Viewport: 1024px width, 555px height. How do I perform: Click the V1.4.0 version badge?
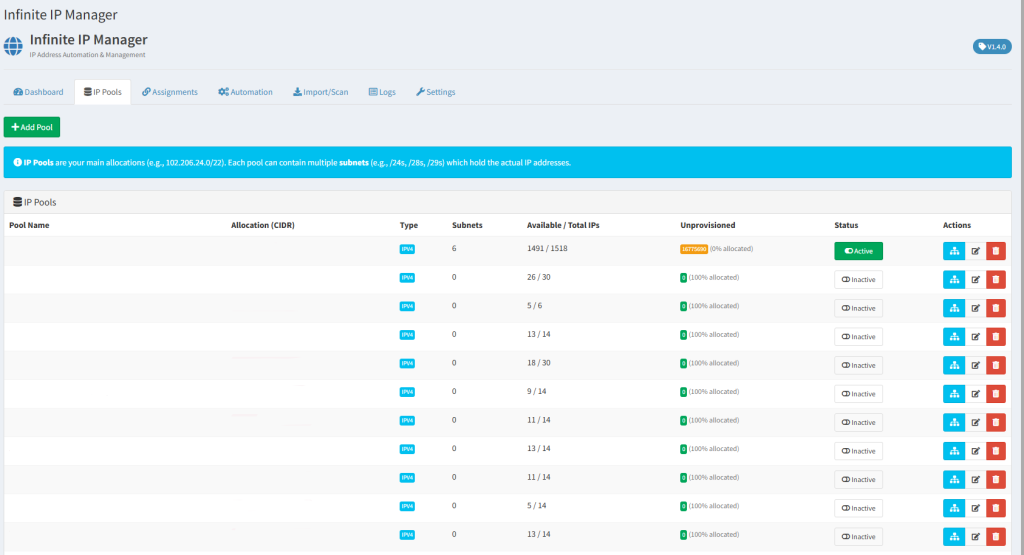point(991,47)
